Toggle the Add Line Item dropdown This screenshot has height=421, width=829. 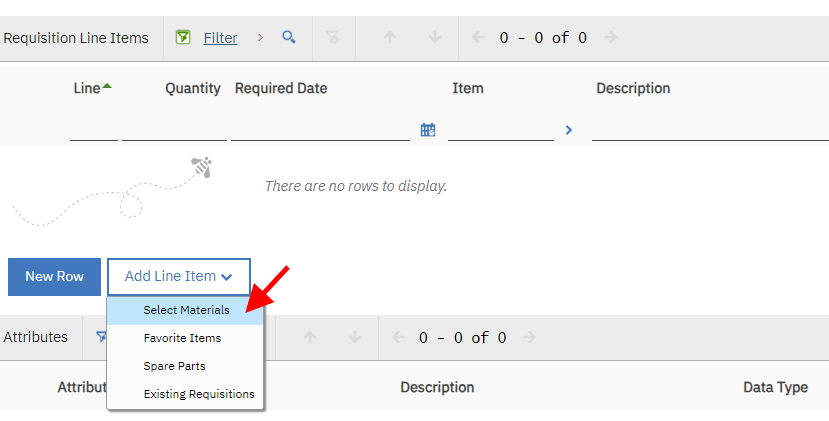pos(179,277)
